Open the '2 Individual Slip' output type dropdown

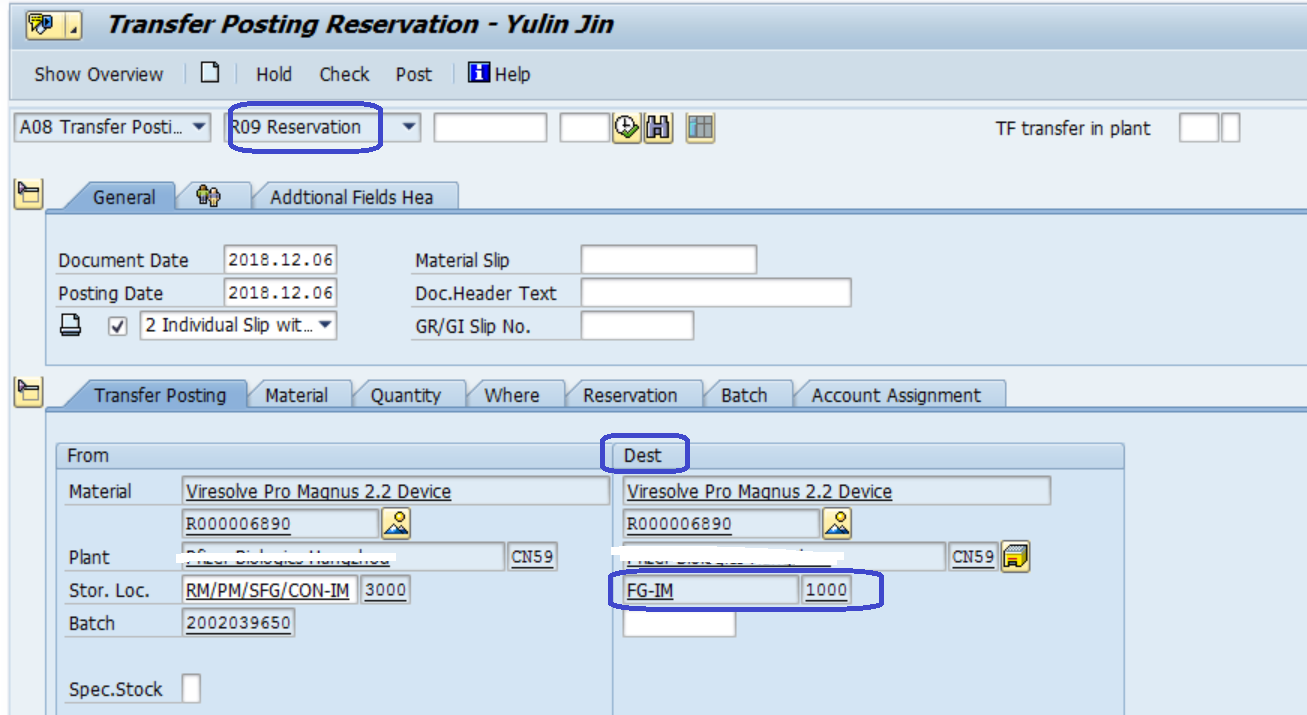pos(327,326)
